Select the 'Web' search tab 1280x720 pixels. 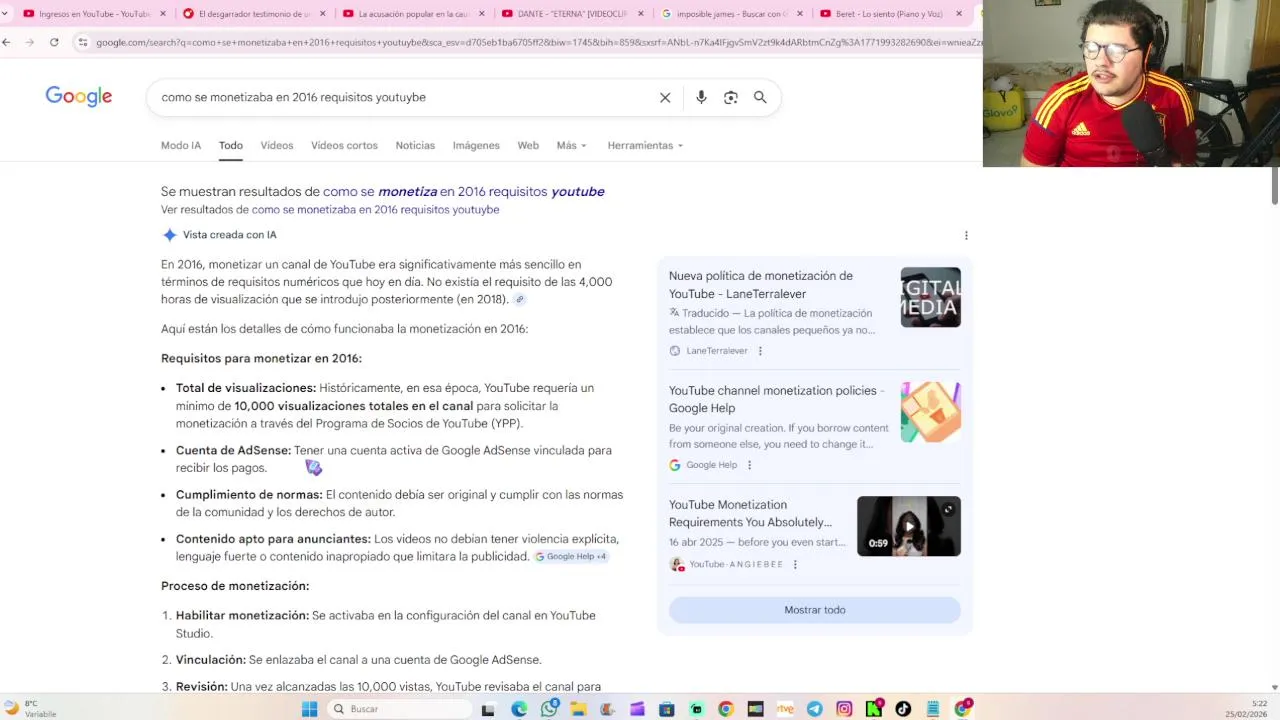coord(528,145)
